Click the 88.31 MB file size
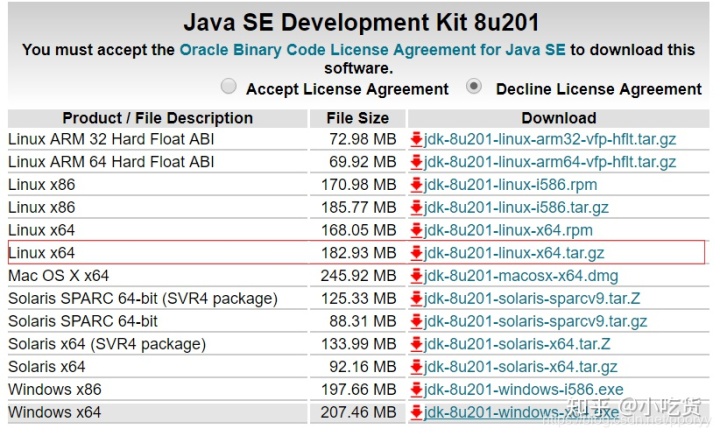The image size is (720, 436). [362, 321]
